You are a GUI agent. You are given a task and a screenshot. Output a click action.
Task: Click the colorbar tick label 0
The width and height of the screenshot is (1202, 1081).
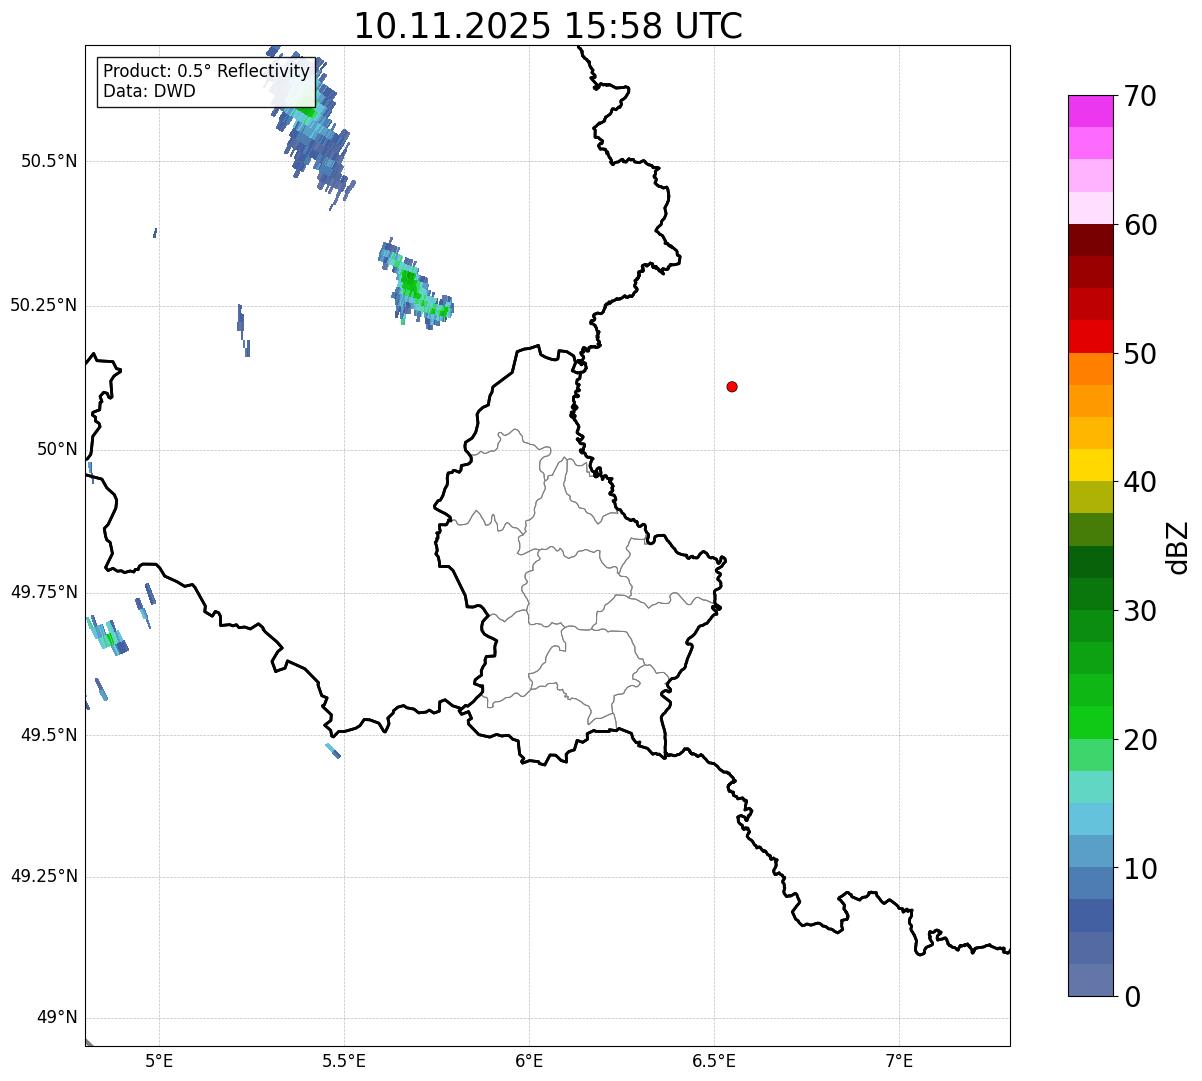(1131, 997)
